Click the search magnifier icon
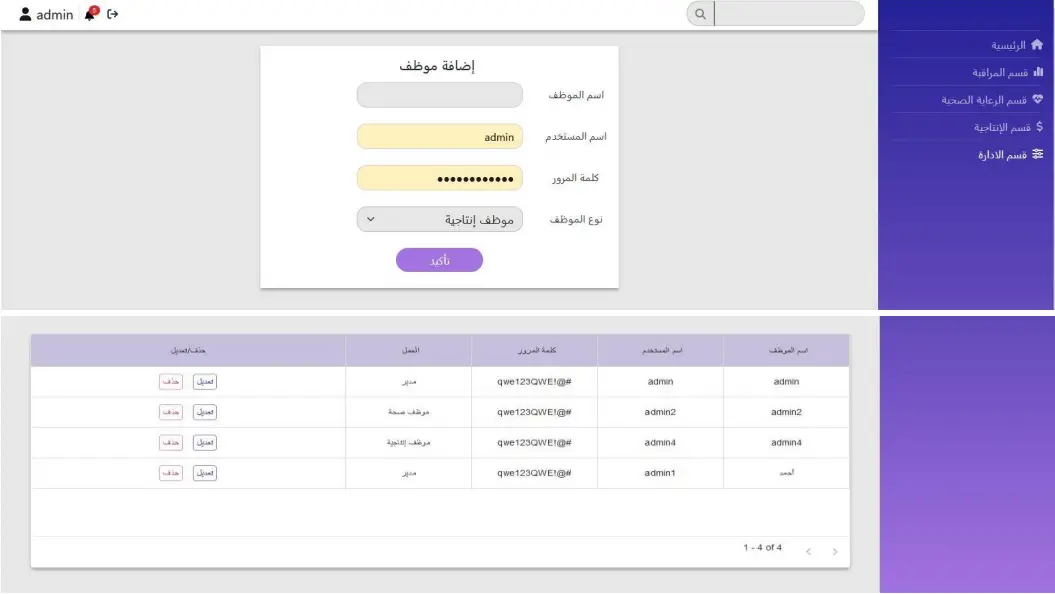The image size is (1055, 594). (x=700, y=14)
